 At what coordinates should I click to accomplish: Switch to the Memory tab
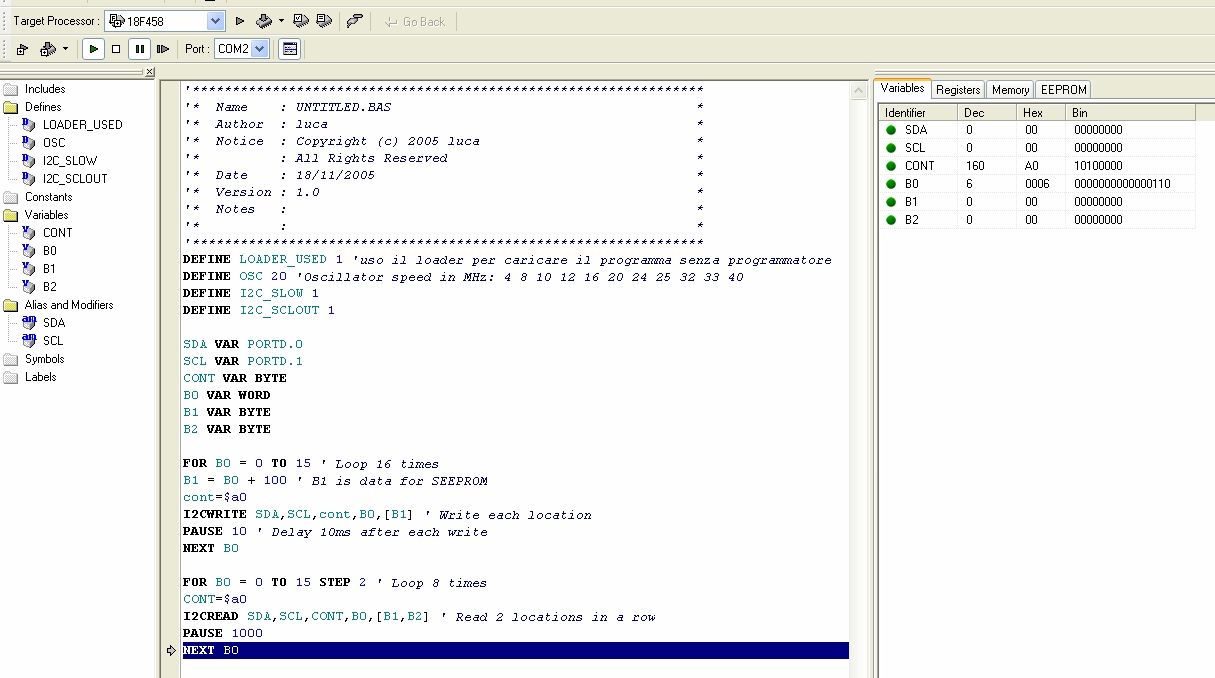(x=1010, y=90)
